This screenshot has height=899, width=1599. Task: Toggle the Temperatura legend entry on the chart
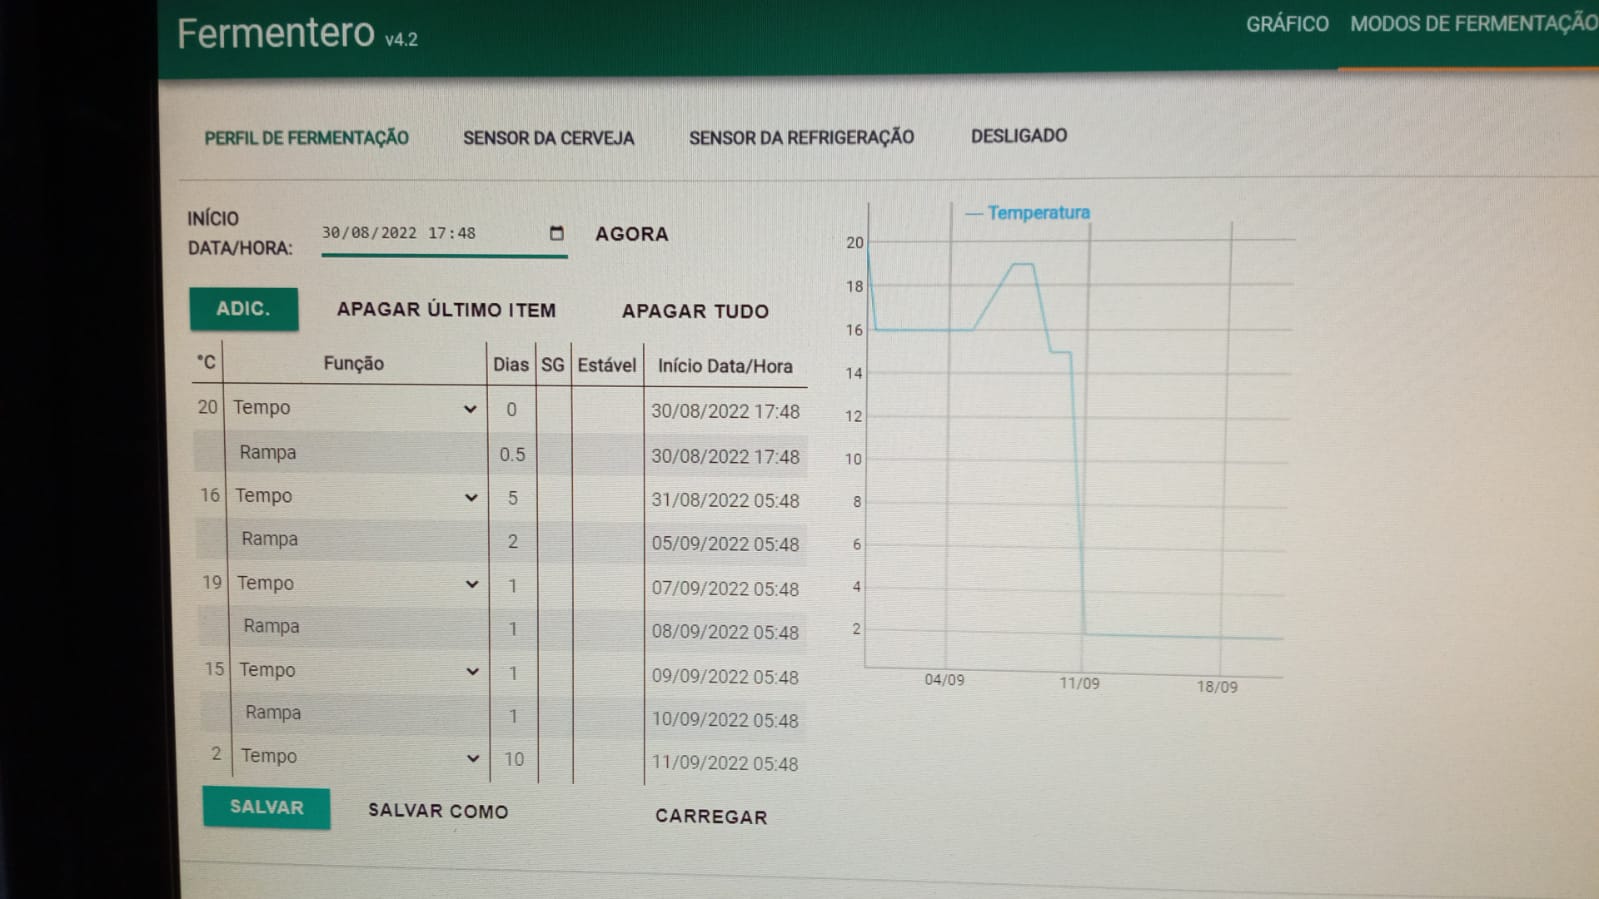click(1027, 212)
